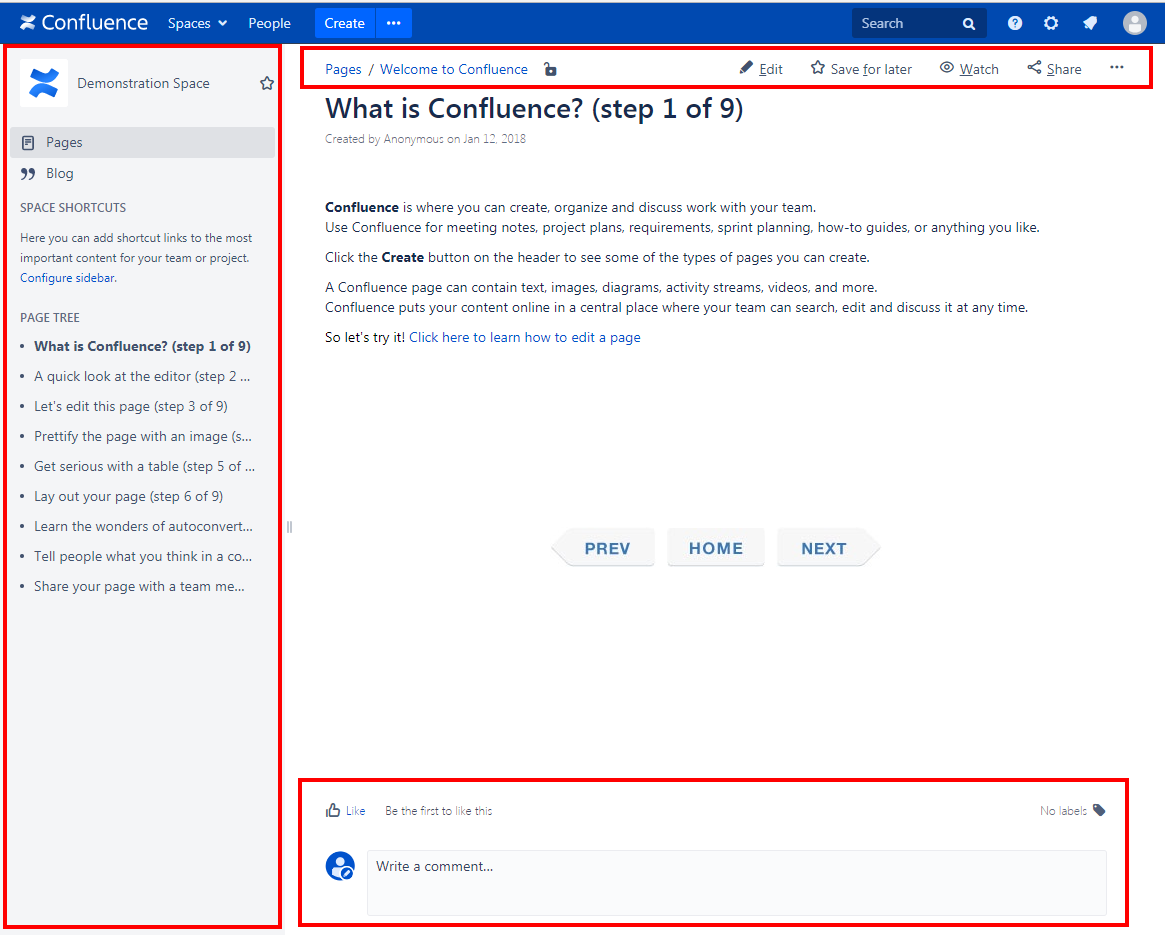Open the page more-actions ellipsis menu

coord(1117,68)
